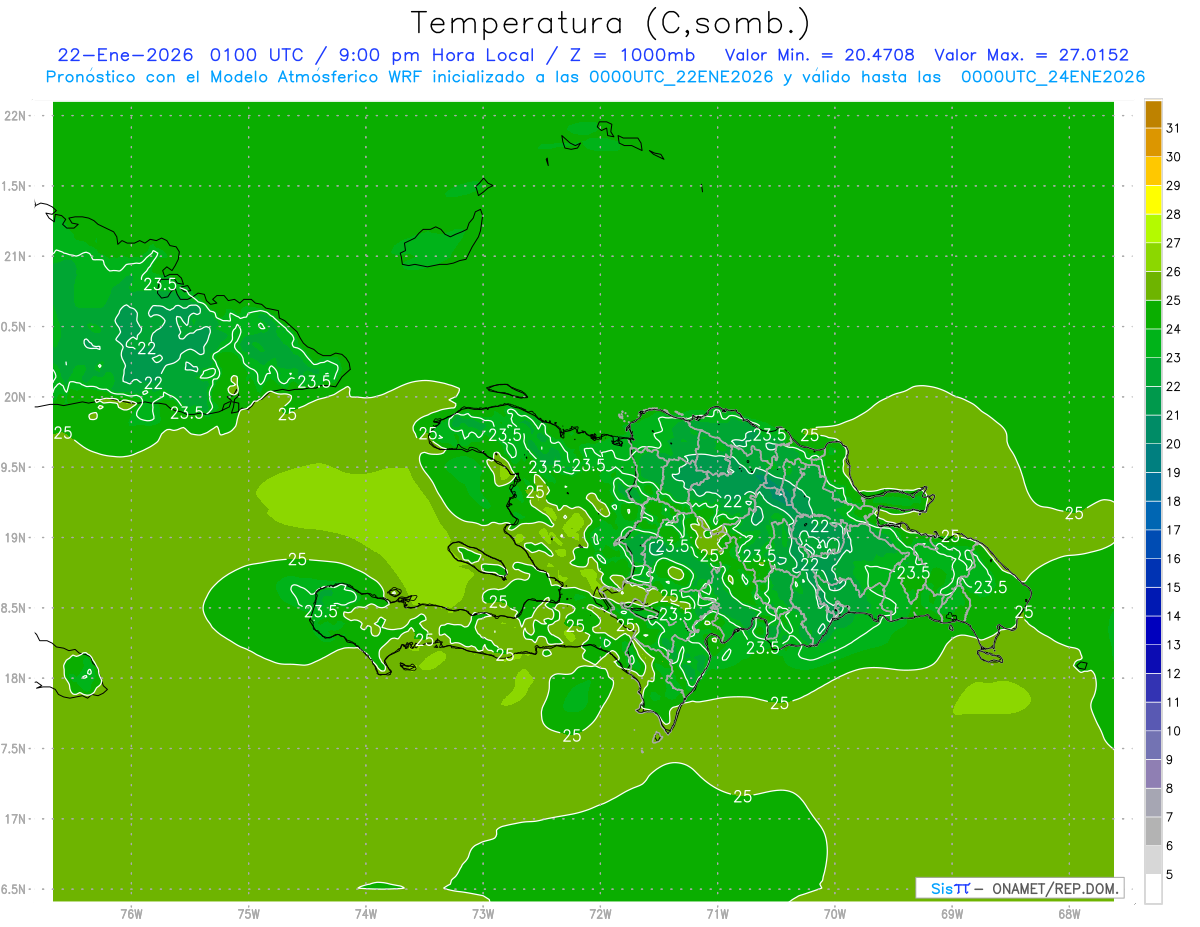Click the '31' colorbar legend label
Image resolution: width=1200 pixels, height=927 pixels.
pos(1174,128)
